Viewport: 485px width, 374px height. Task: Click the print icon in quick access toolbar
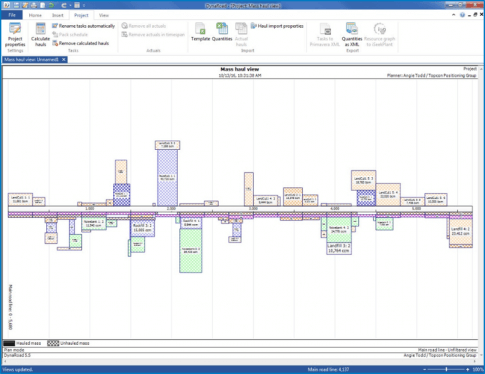point(34,5)
